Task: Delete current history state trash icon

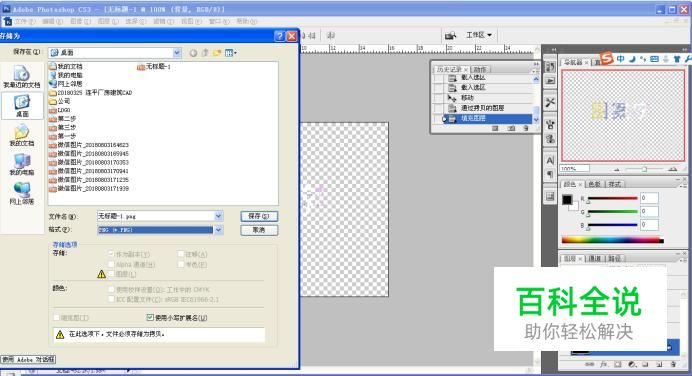Action: 526,128
